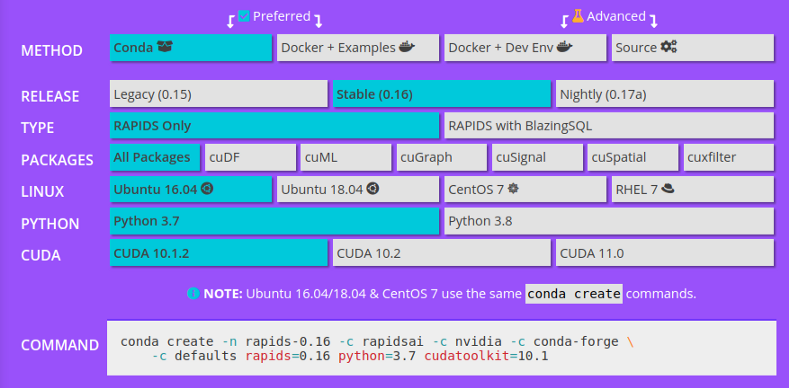Click Ubuntu logo next to Ubuntu 18.04
Screen dimensions: 789x388
click(372, 189)
